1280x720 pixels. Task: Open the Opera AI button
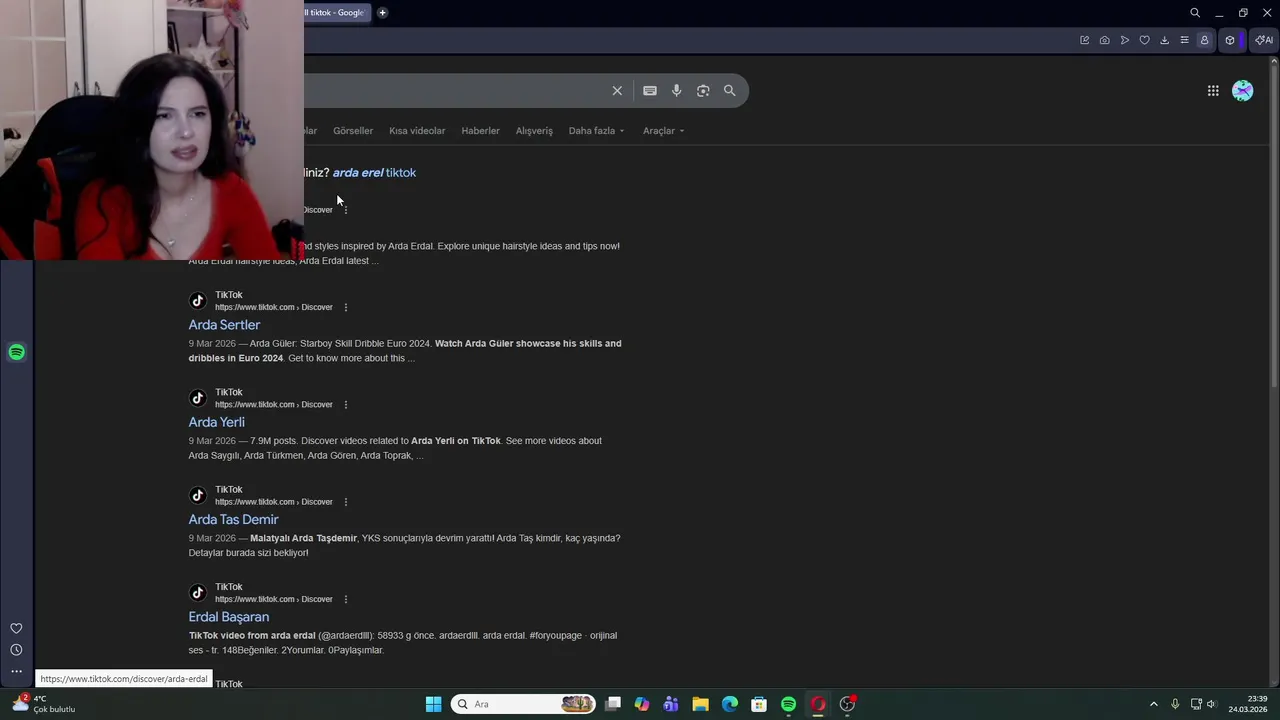(x=1264, y=40)
